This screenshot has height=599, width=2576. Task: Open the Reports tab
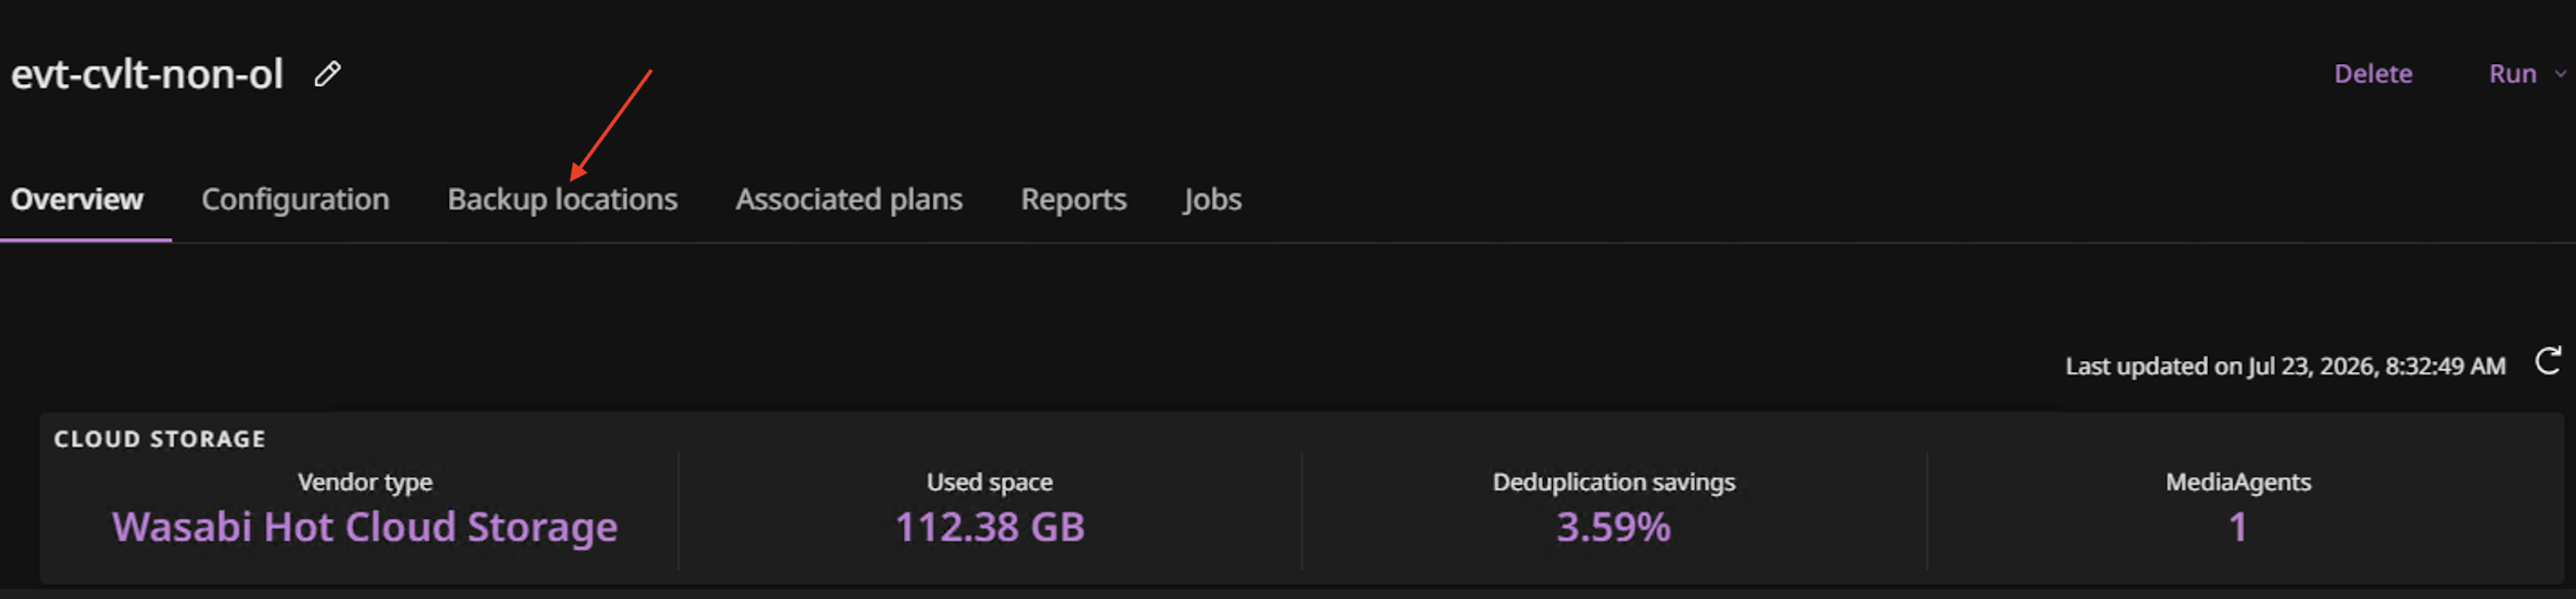point(1073,199)
